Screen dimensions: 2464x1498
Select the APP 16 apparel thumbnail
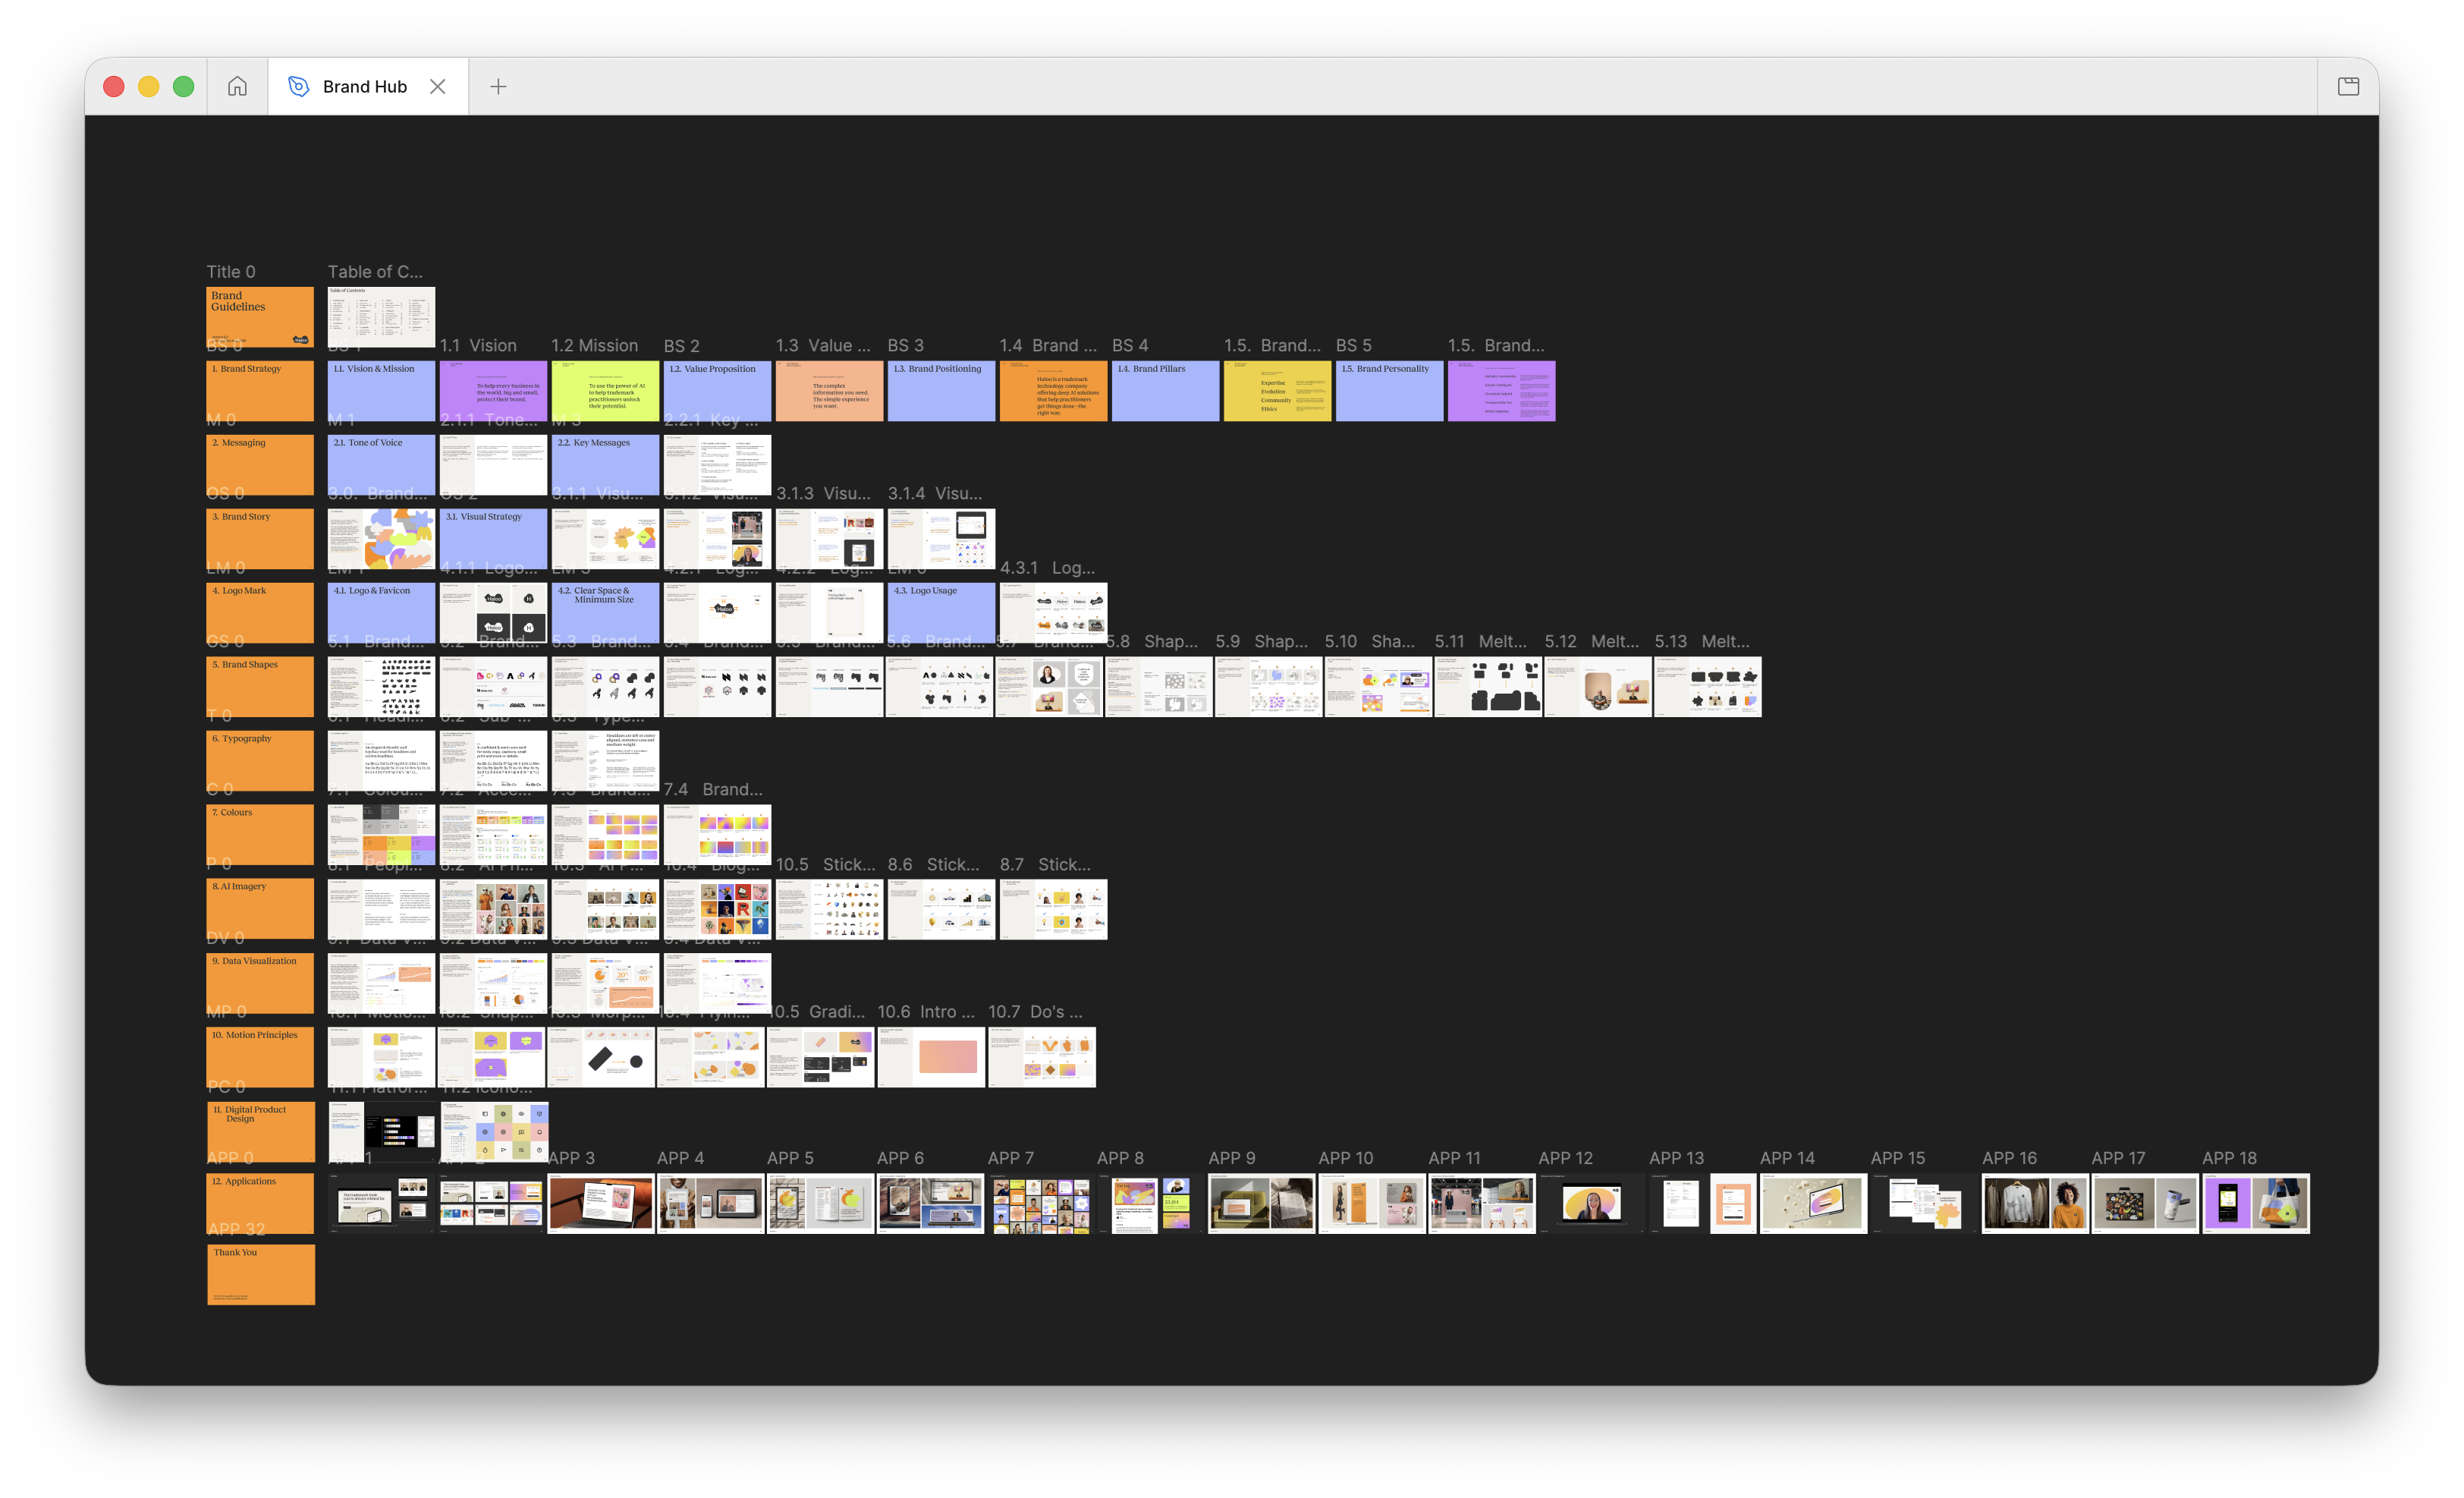(2035, 1203)
